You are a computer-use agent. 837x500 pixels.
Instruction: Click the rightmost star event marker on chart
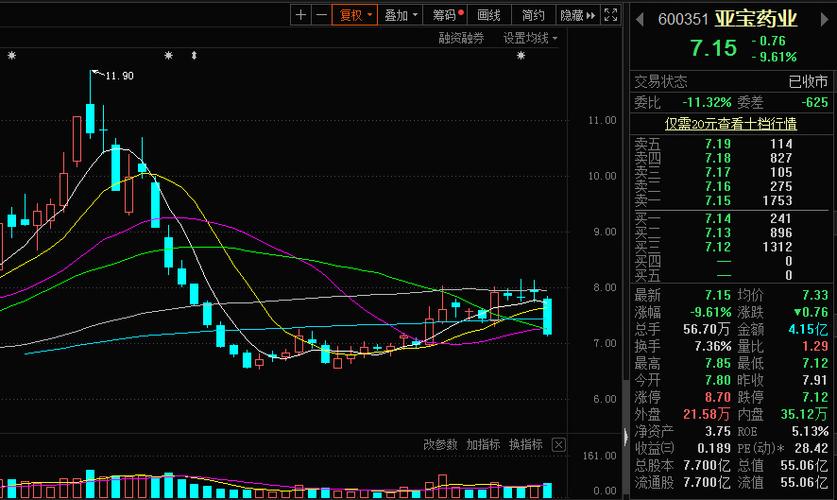(x=520, y=55)
